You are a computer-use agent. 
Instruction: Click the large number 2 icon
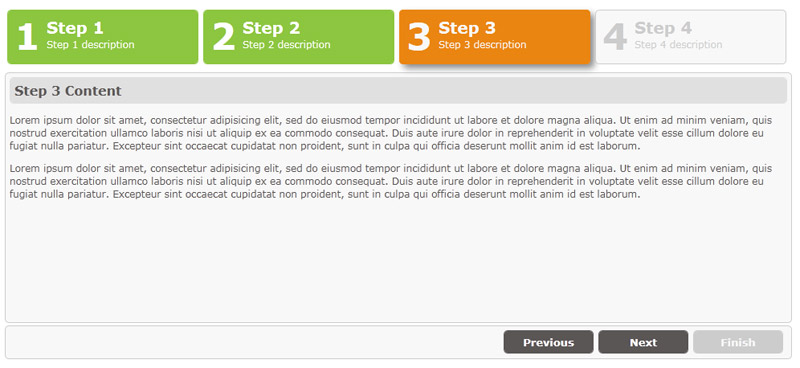223,37
